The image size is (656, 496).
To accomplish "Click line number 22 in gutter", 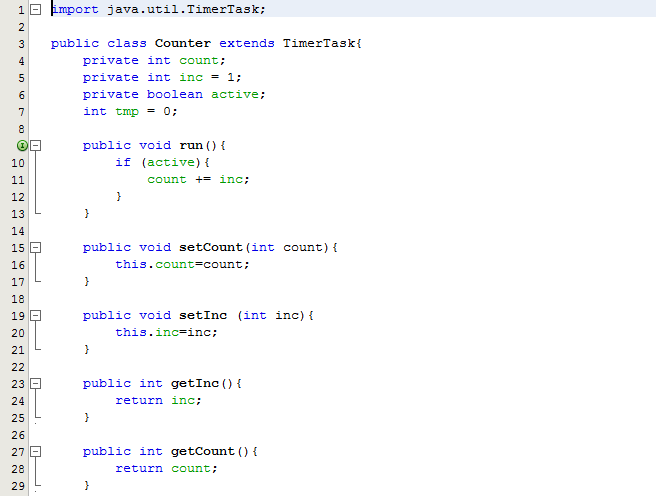I will 18,367.
